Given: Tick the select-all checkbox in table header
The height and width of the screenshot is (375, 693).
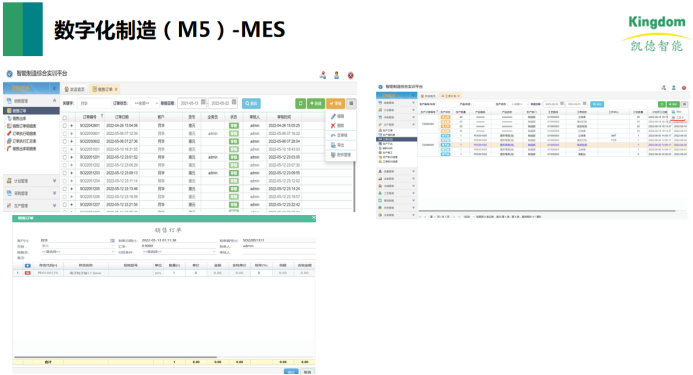Looking at the screenshot, I should 65,118.
